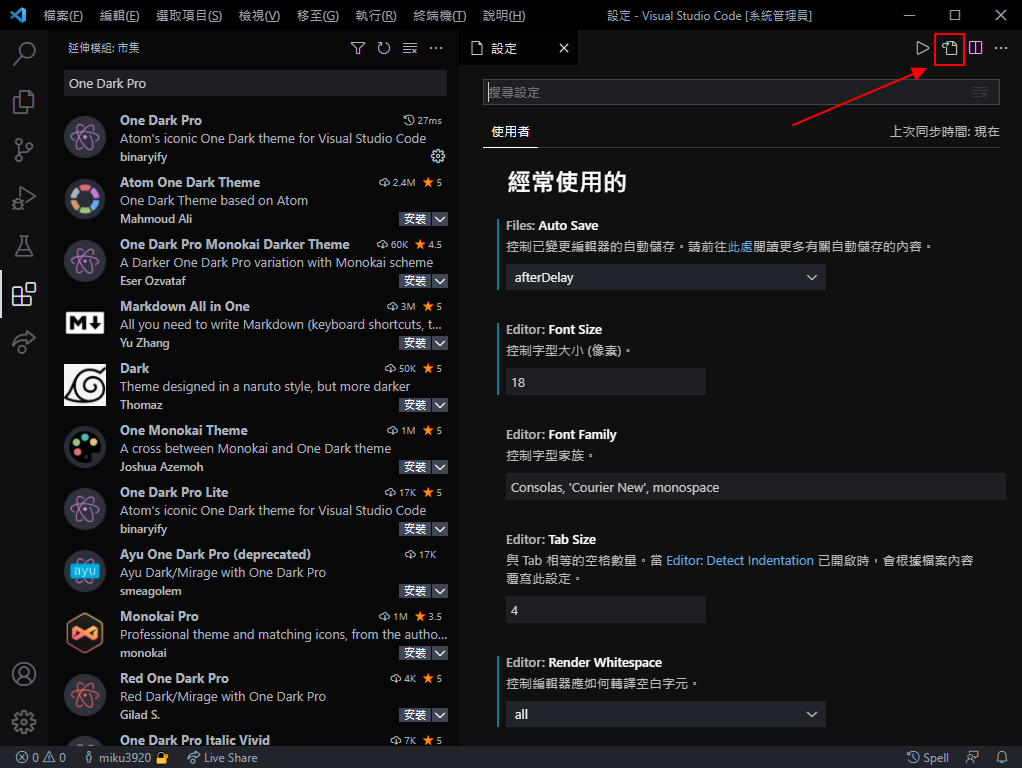The image size is (1022, 768).
Task: Open the Live Share activity bar icon
Action: (24, 342)
